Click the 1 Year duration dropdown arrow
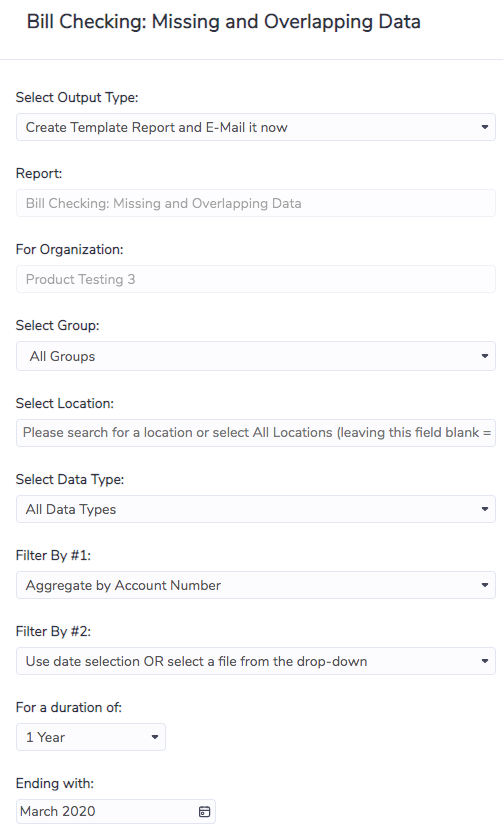503x830 pixels. 155,737
